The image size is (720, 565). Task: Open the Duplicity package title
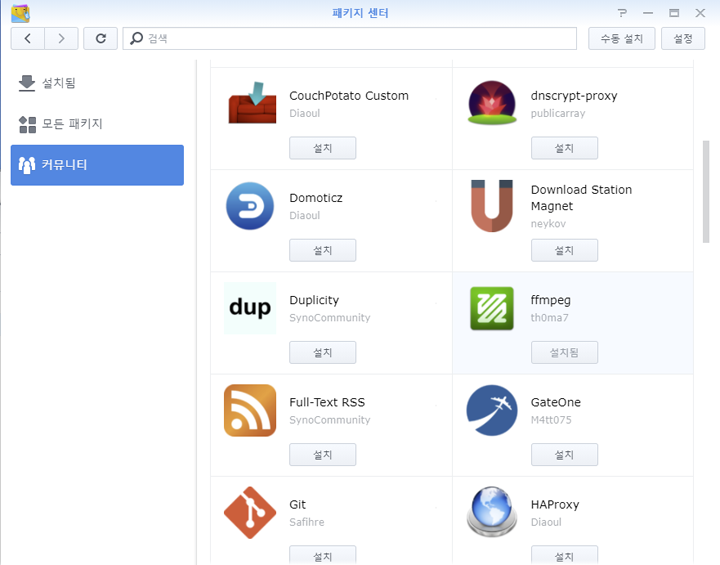coord(314,300)
